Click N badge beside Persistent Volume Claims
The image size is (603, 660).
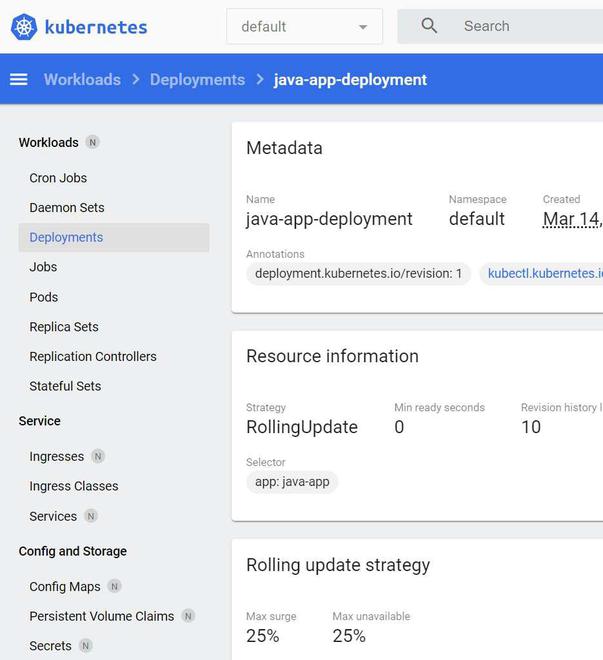click(188, 617)
